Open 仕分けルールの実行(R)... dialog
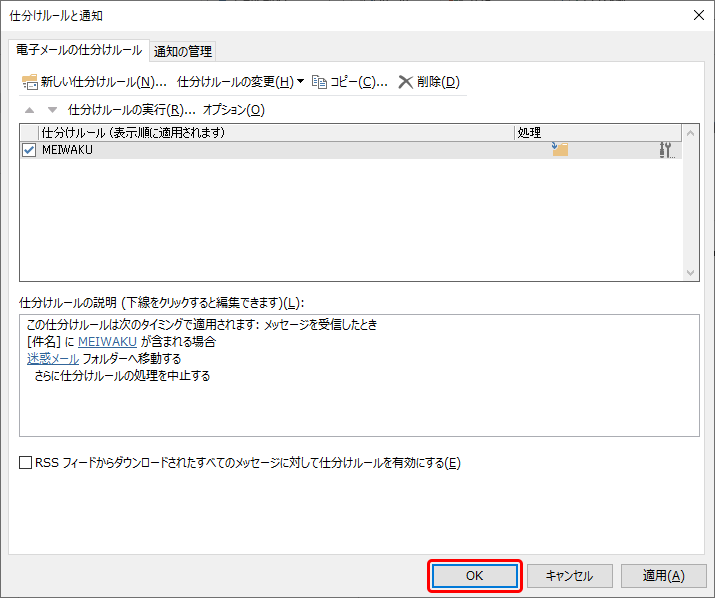The height and width of the screenshot is (598, 715). 132,110
